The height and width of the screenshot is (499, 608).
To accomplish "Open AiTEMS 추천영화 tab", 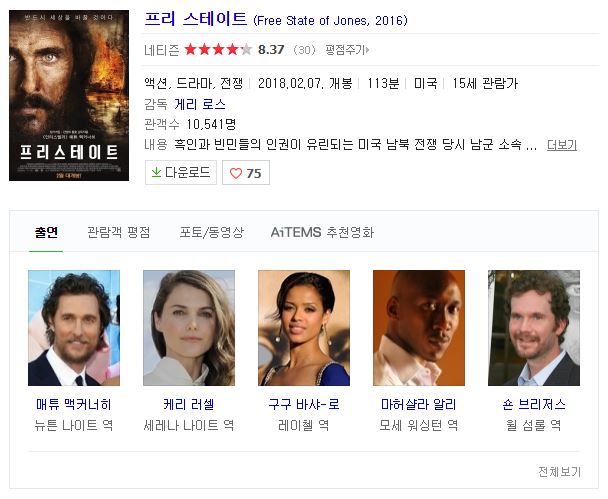I will (x=322, y=232).
